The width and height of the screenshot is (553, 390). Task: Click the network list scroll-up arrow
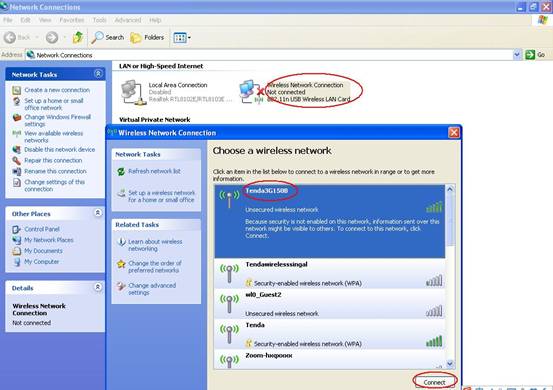pos(450,189)
